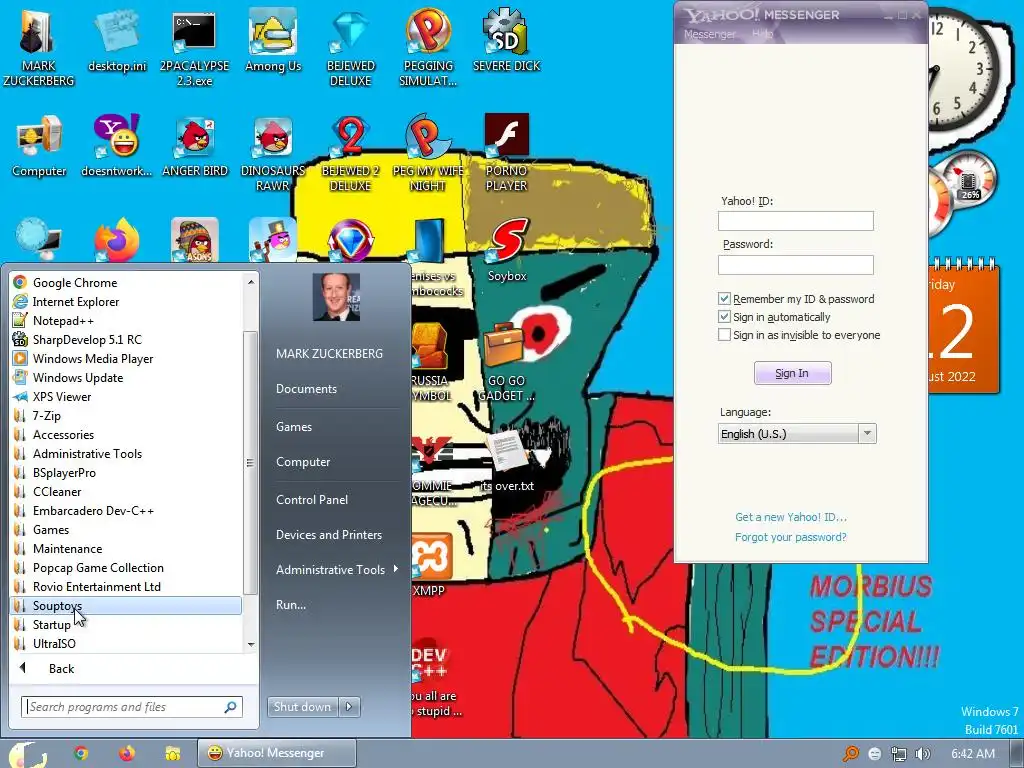Image resolution: width=1024 pixels, height=768 pixels.
Task: Click the Start menu programs scrollbar thumb
Action: pyautogui.click(x=250, y=462)
